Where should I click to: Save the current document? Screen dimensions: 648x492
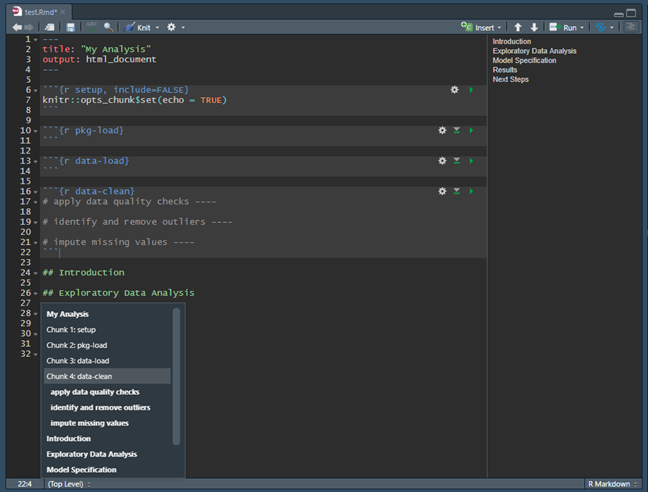70,27
